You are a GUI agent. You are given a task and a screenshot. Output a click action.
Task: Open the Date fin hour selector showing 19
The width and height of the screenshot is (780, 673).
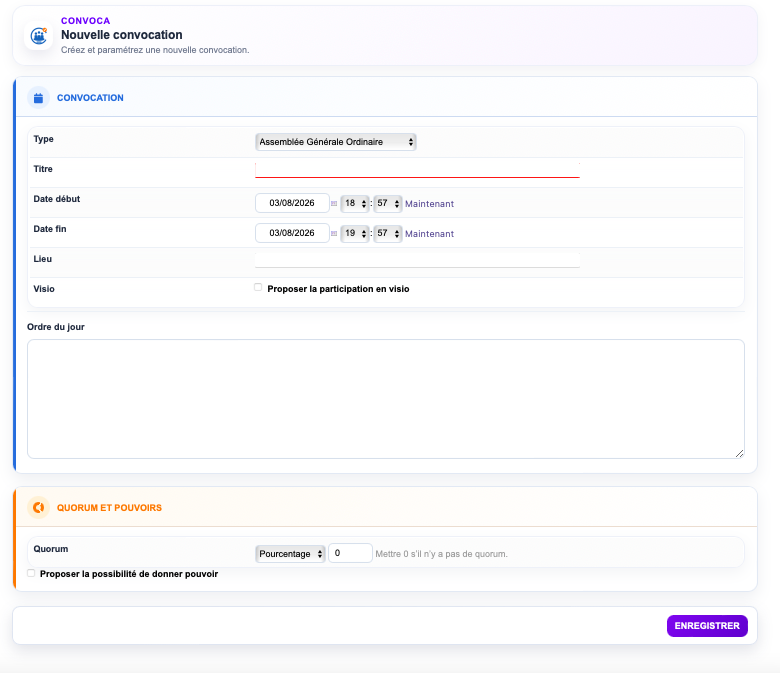pos(355,233)
